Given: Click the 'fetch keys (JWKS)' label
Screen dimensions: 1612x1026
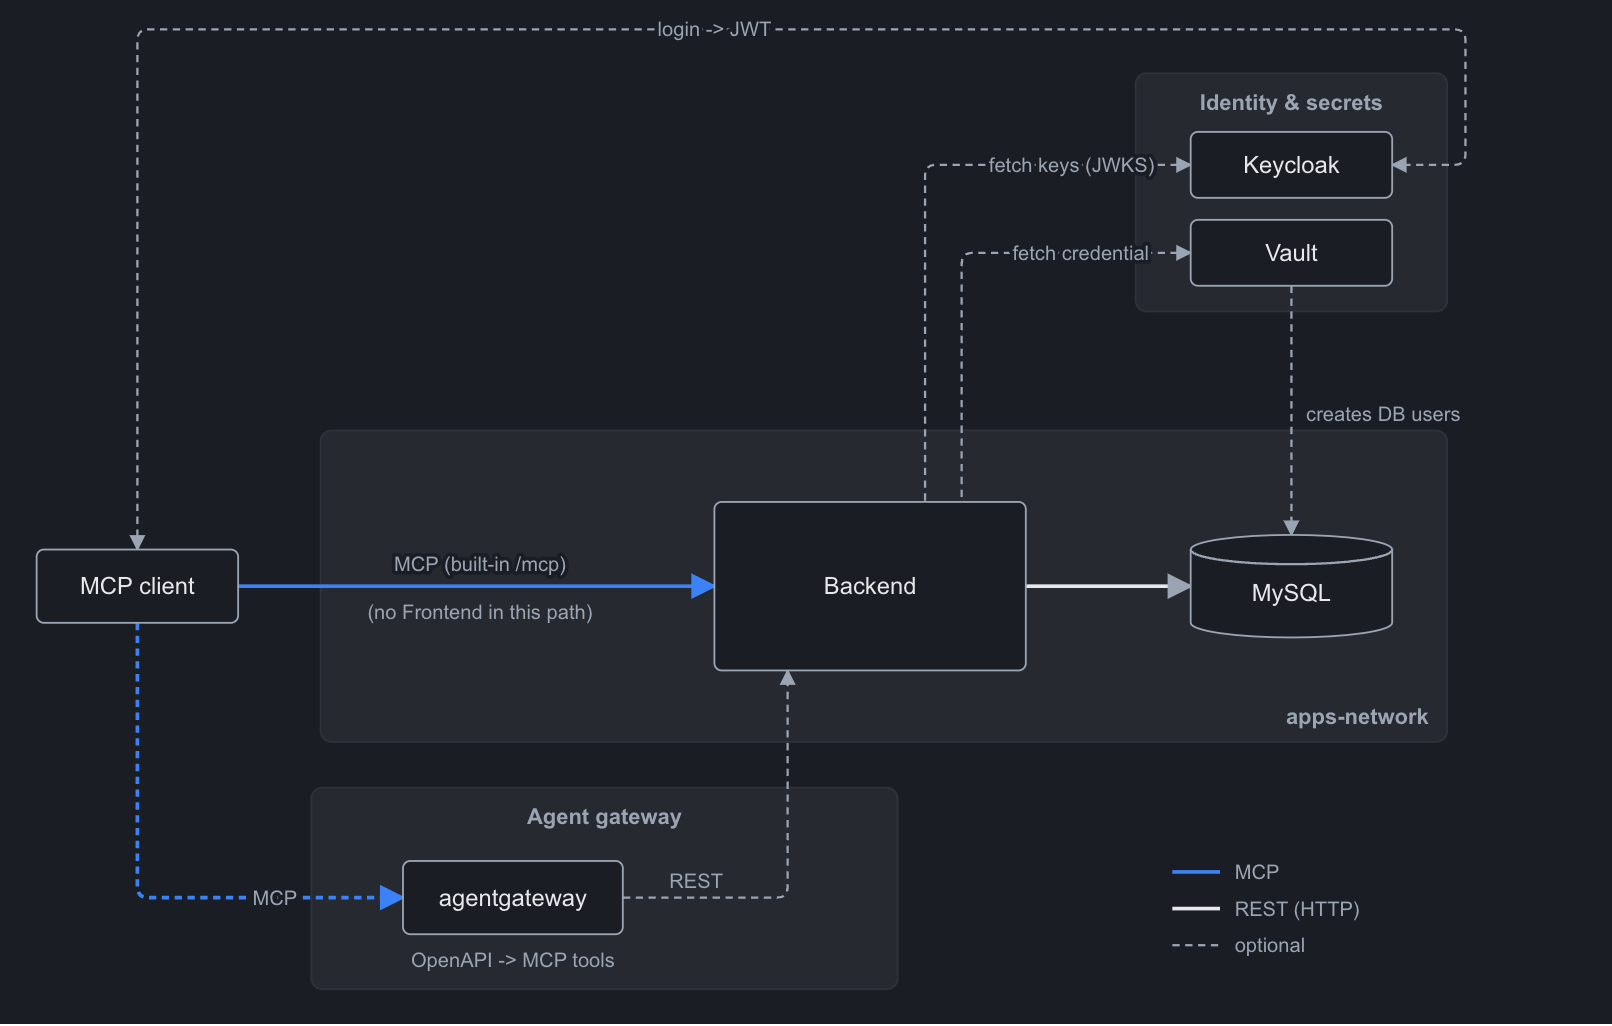Looking at the screenshot, I should [x=1071, y=165].
